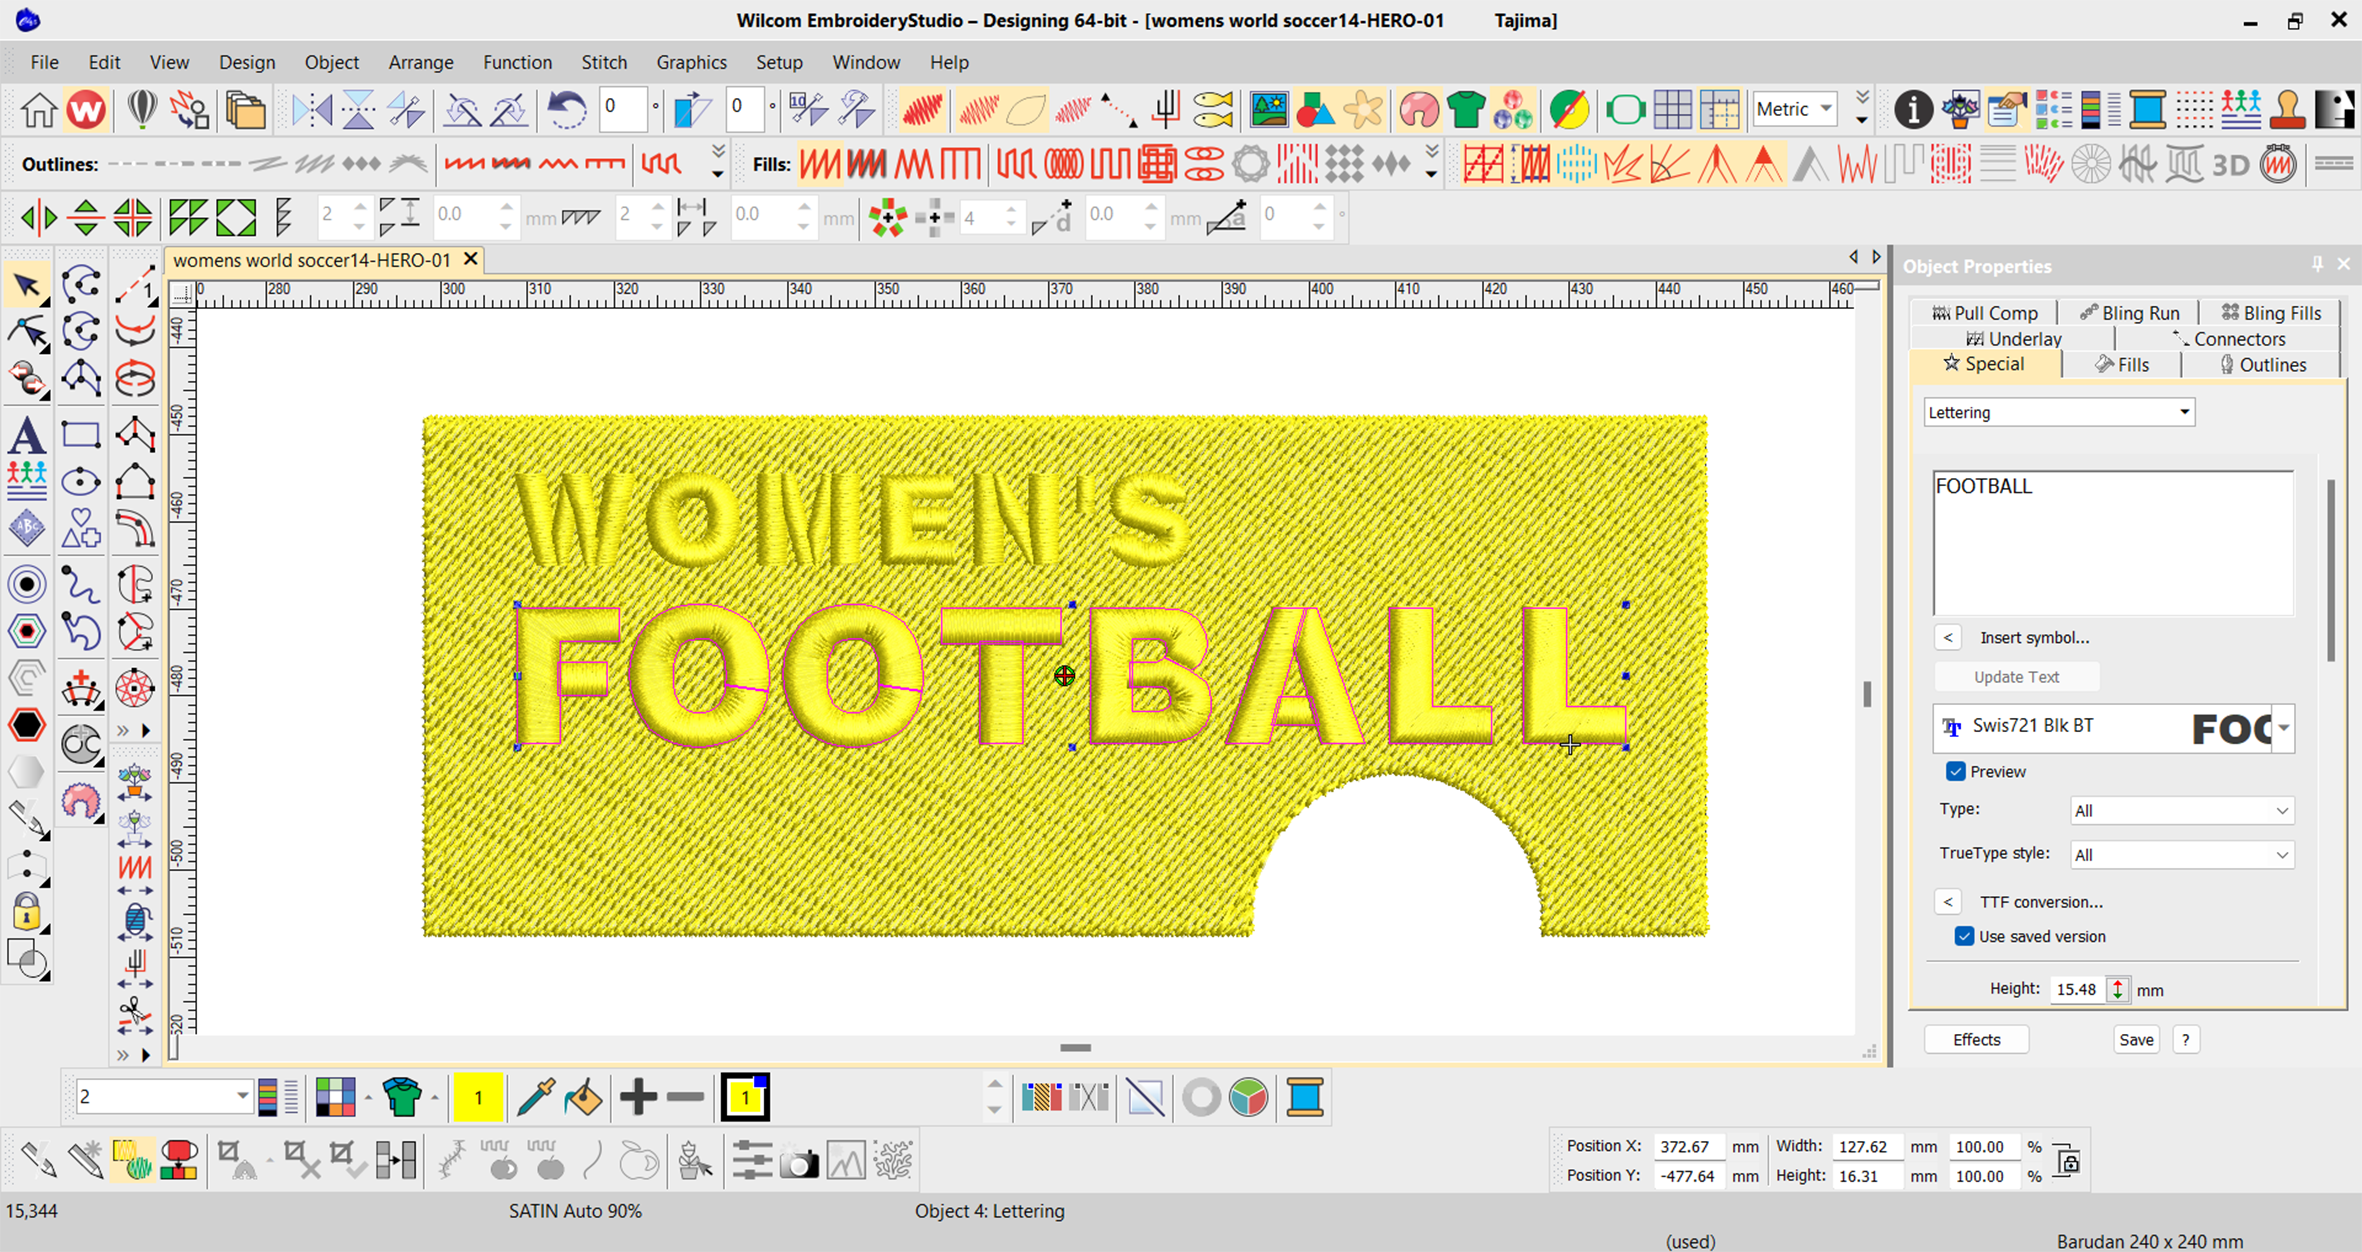Disable Use saved version

pyautogui.click(x=1965, y=936)
